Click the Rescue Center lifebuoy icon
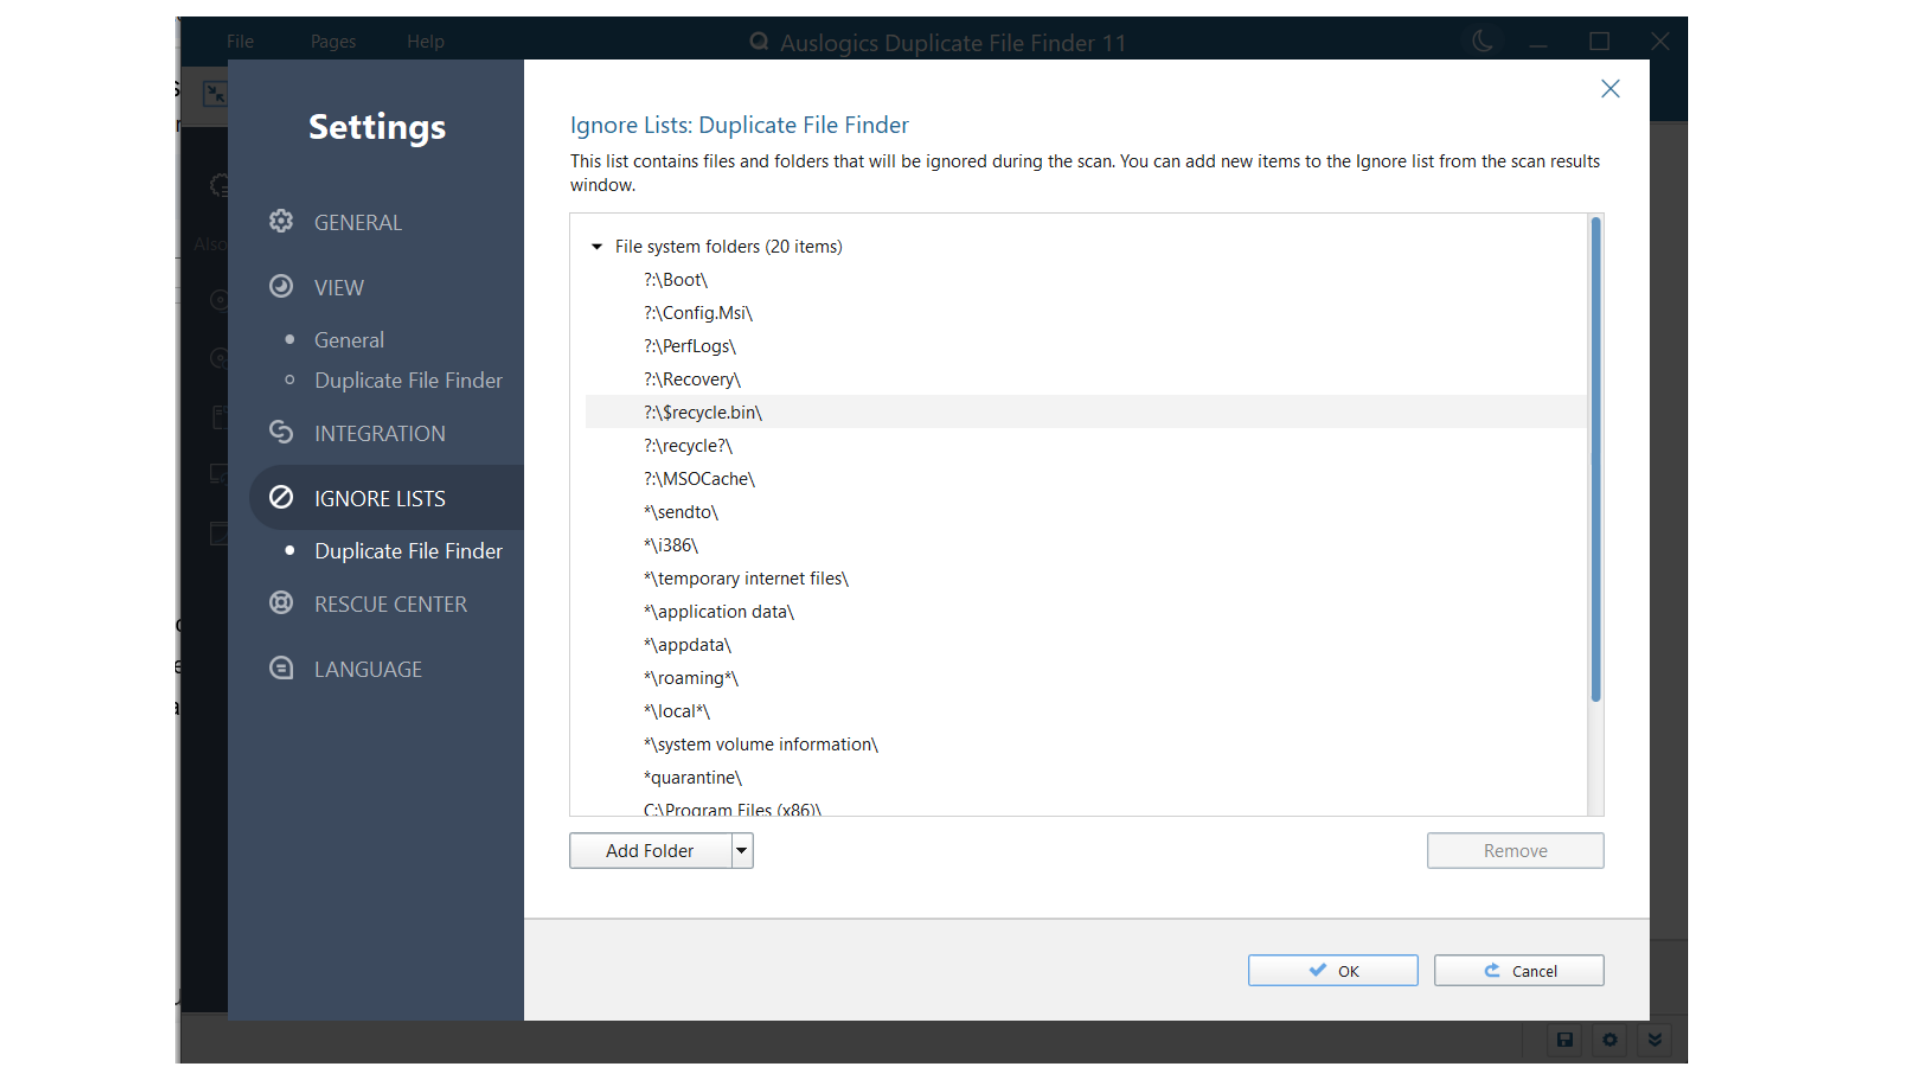 (x=281, y=603)
